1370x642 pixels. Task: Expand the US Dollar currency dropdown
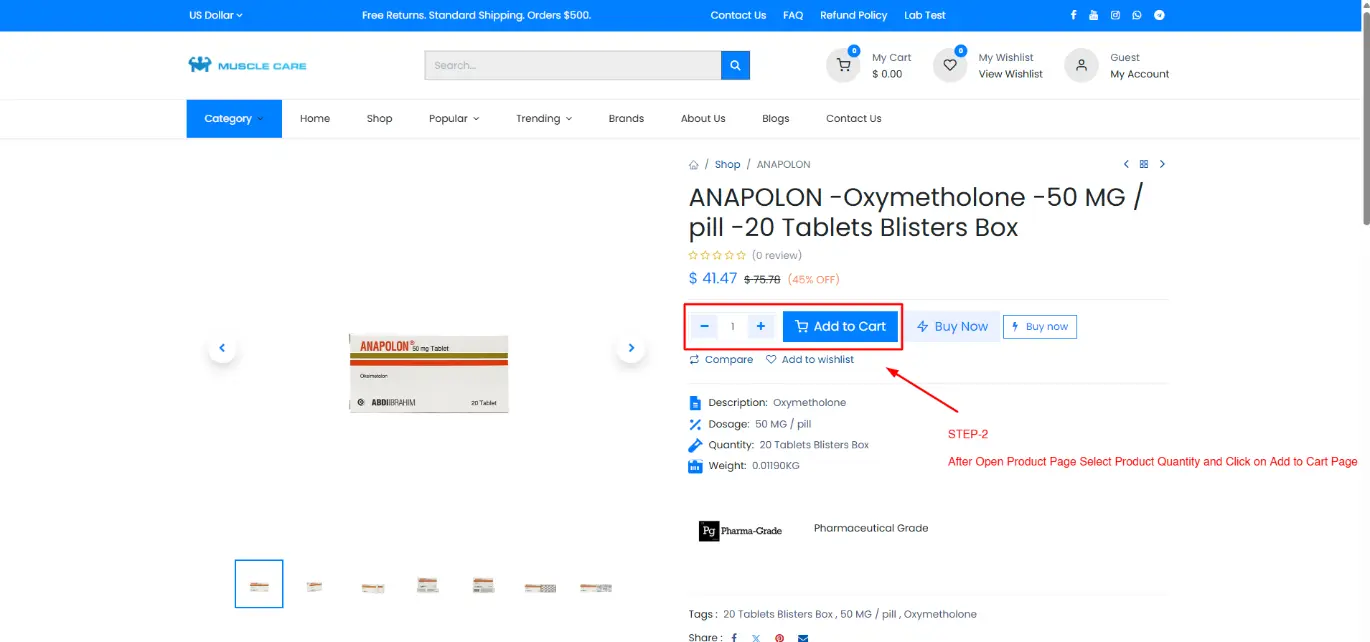pos(215,15)
